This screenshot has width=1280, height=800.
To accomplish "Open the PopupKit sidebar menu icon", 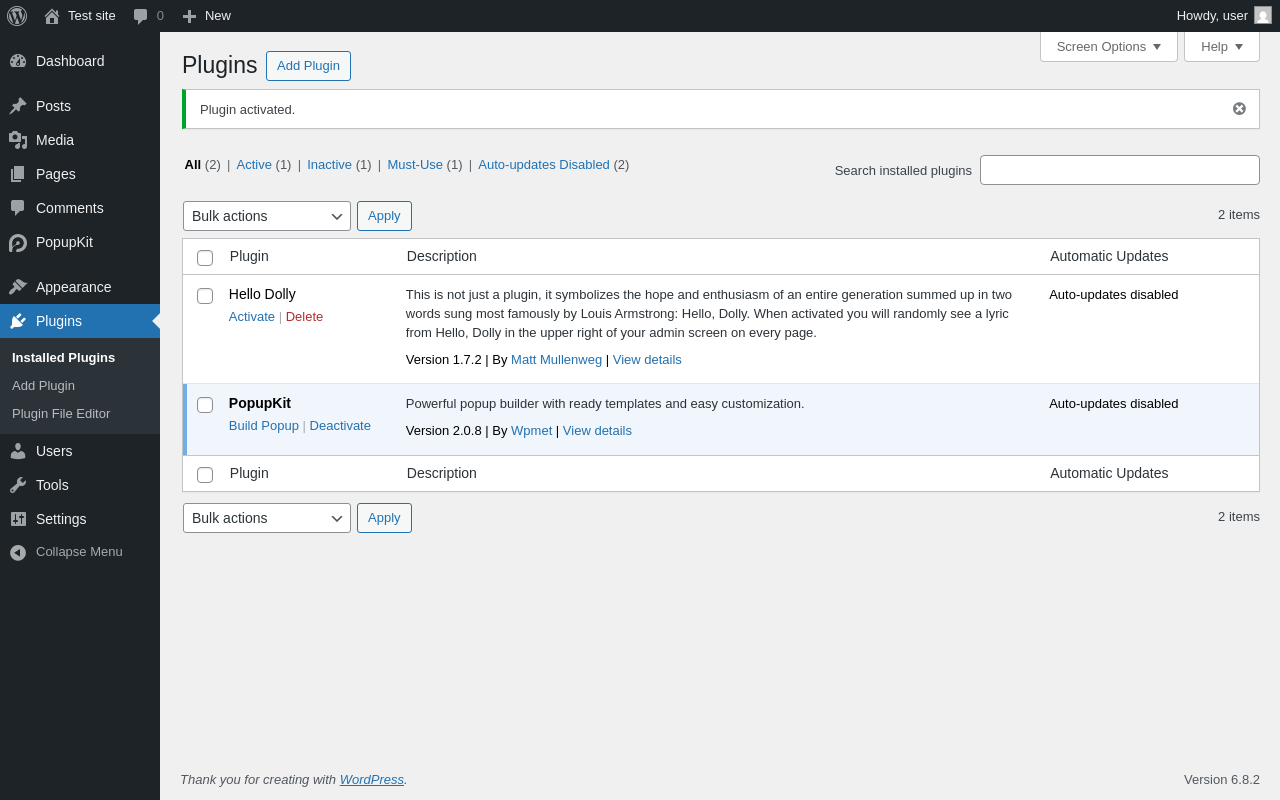I will pos(18,243).
